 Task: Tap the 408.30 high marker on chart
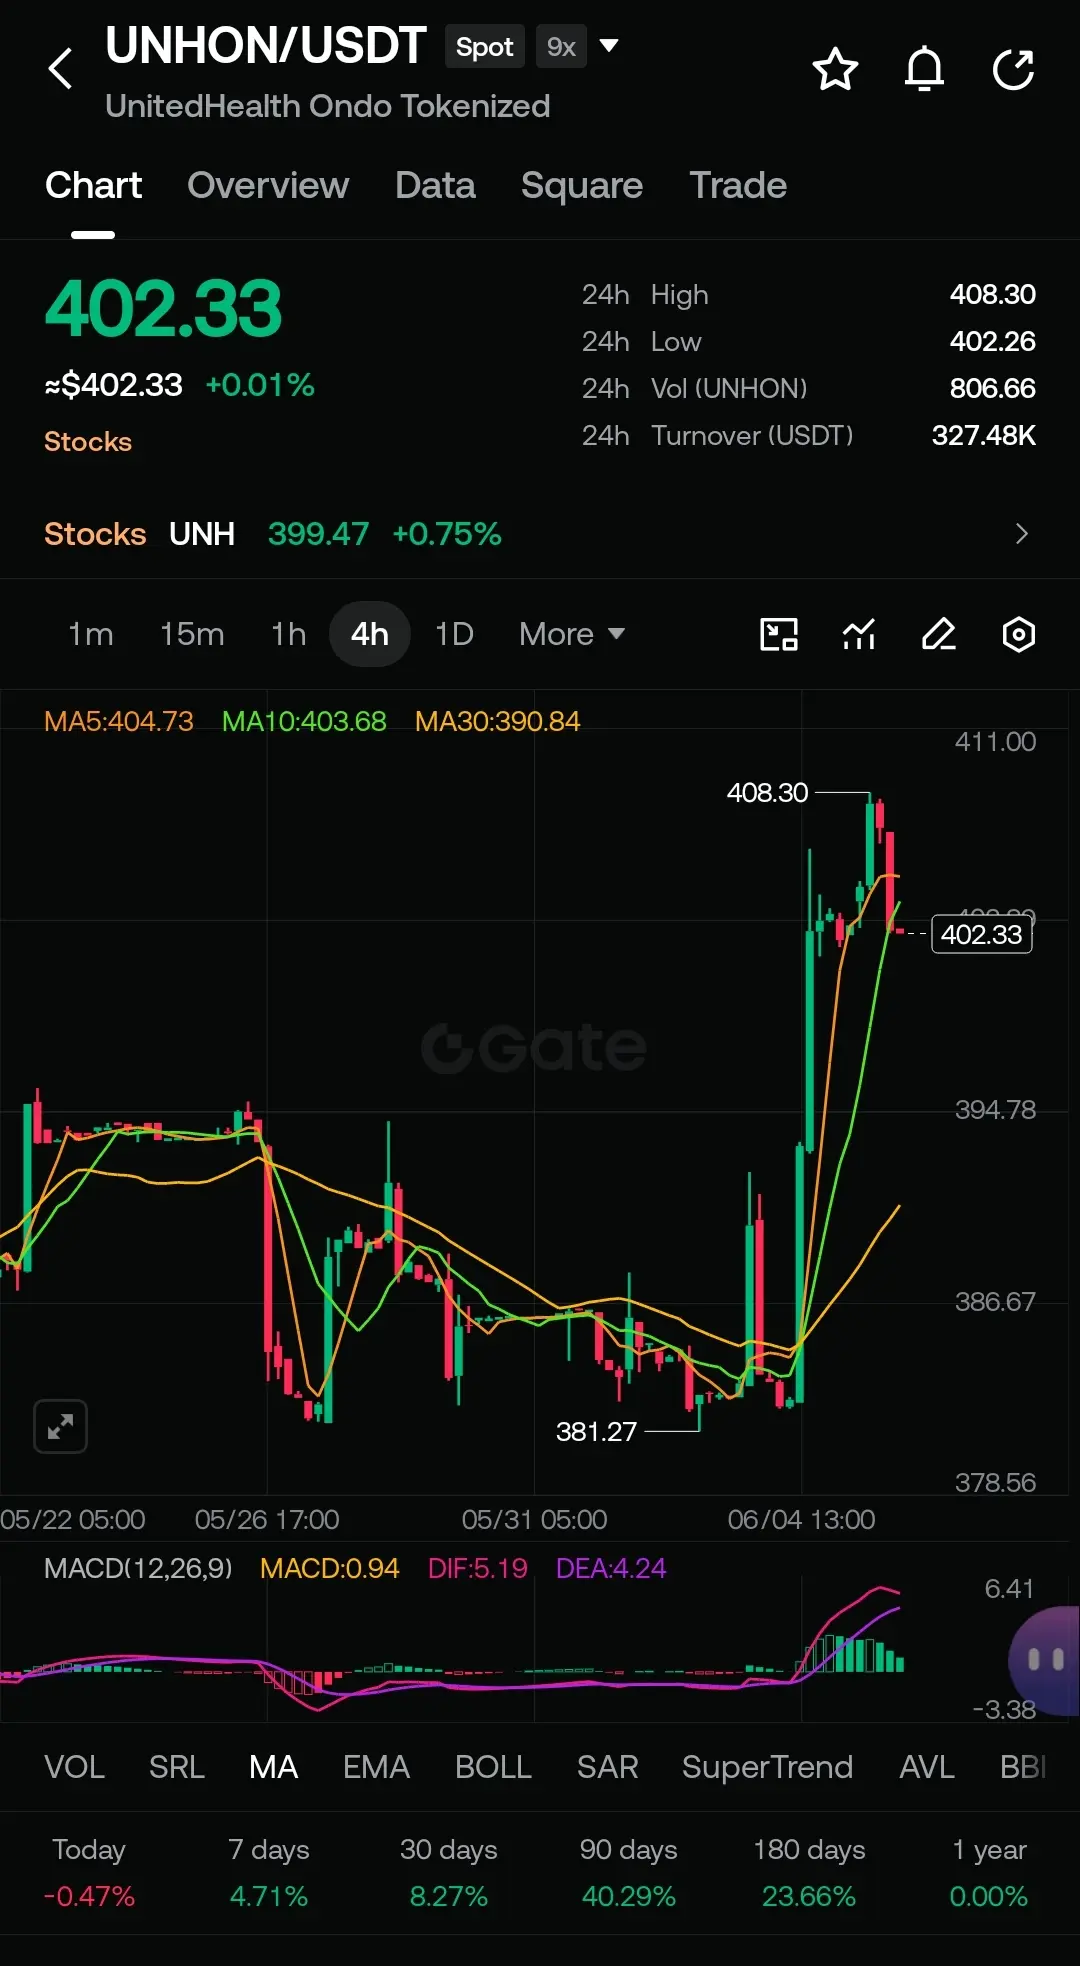(x=767, y=793)
